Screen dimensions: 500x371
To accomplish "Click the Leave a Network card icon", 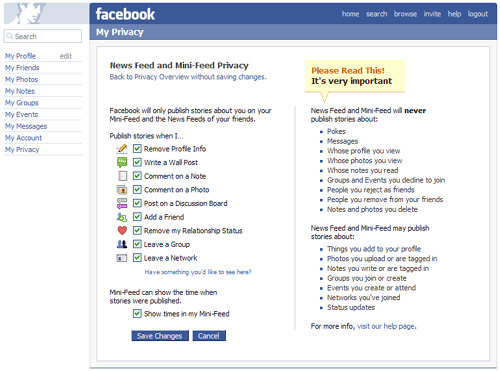I will click(122, 258).
